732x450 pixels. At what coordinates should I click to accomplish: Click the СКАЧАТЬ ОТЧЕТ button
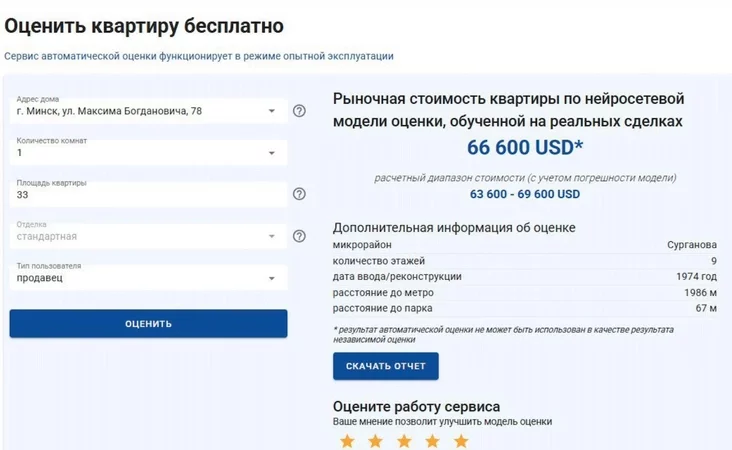pos(386,366)
